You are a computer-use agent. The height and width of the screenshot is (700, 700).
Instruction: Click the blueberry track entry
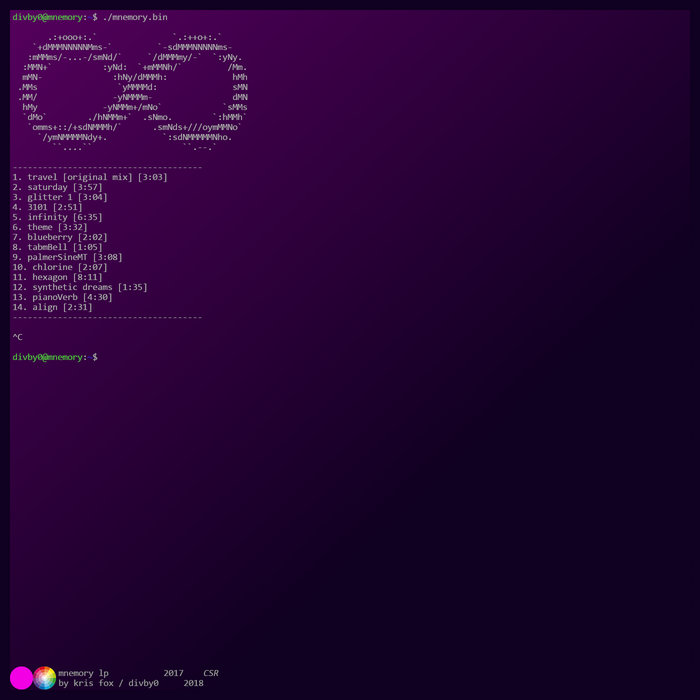click(x=59, y=237)
